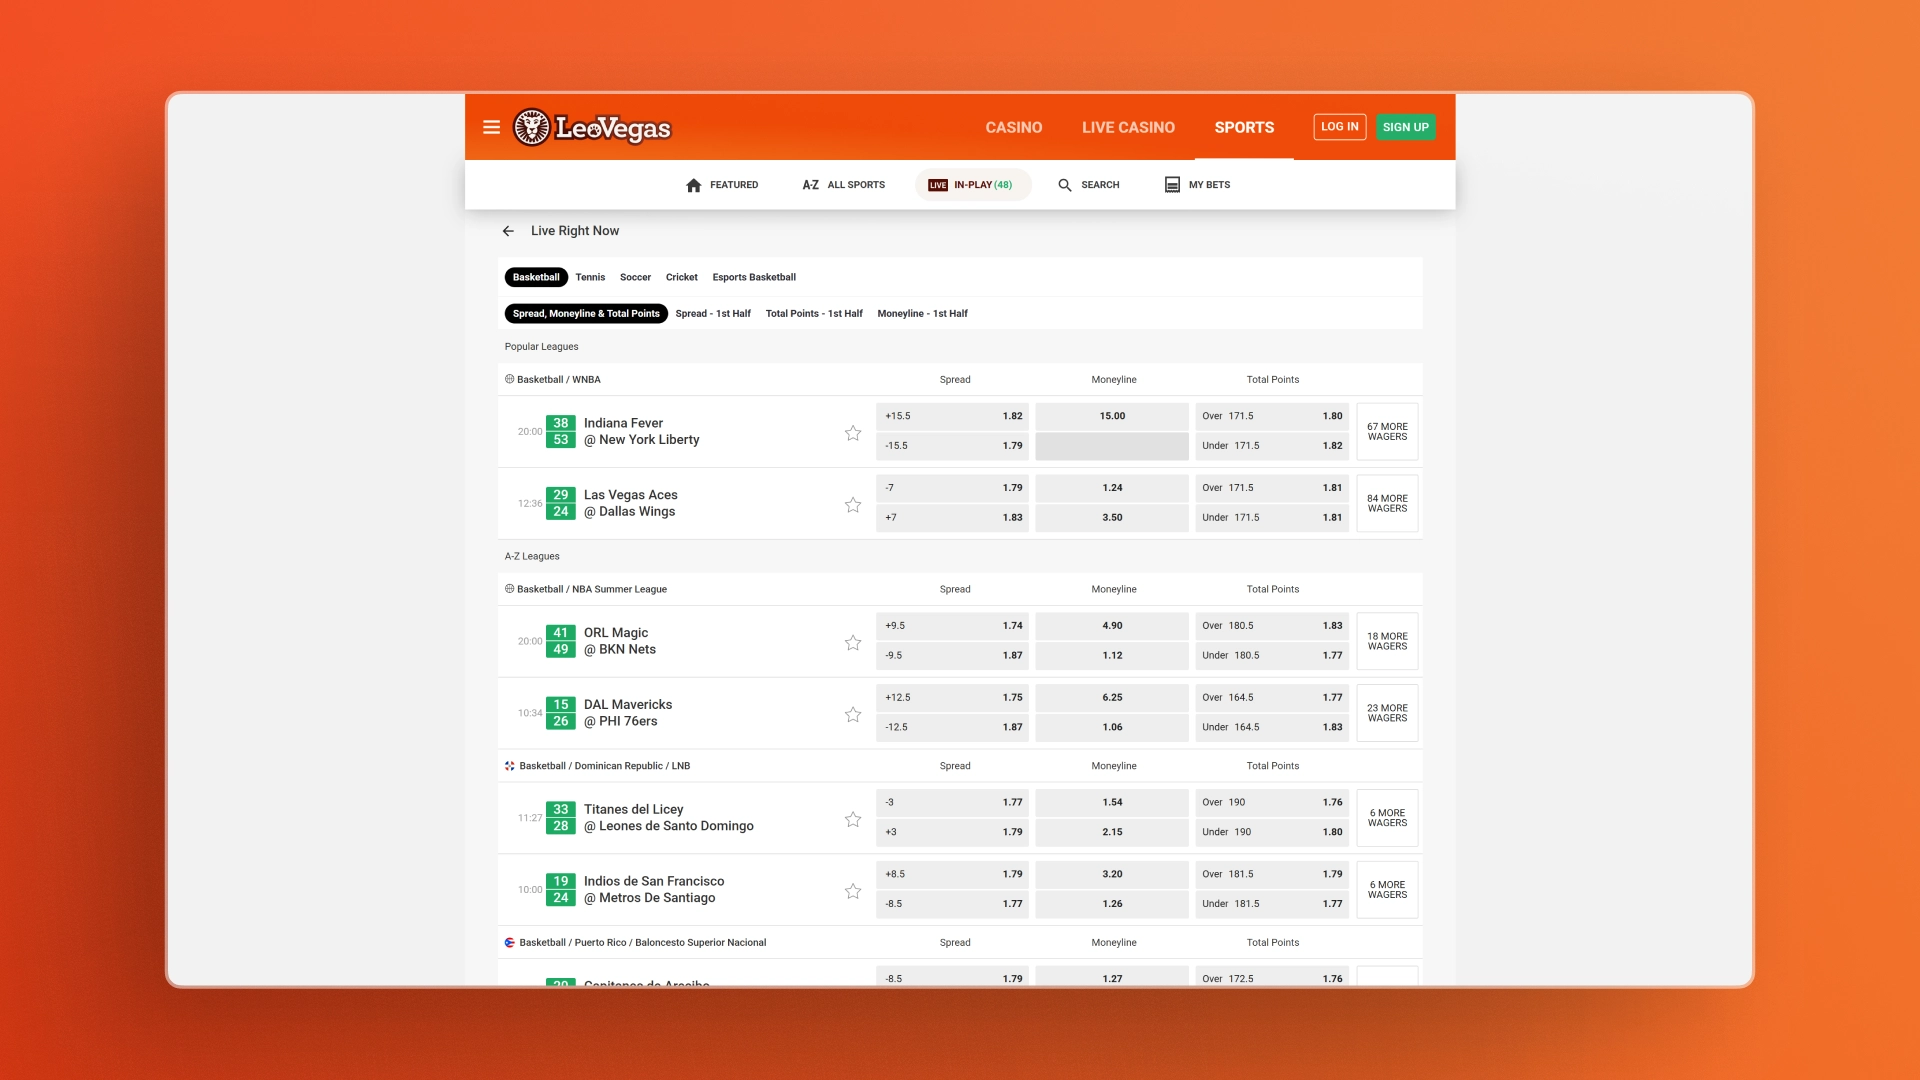Viewport: 1920px width, 1080px height.
Task: Bet Under 164.5 at 1.83
Action: click(1272, 728)
